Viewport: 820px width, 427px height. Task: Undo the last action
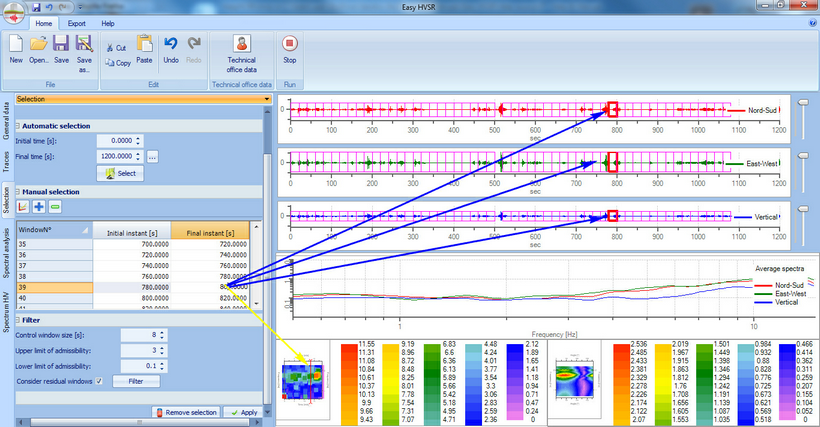click(170, 43)
